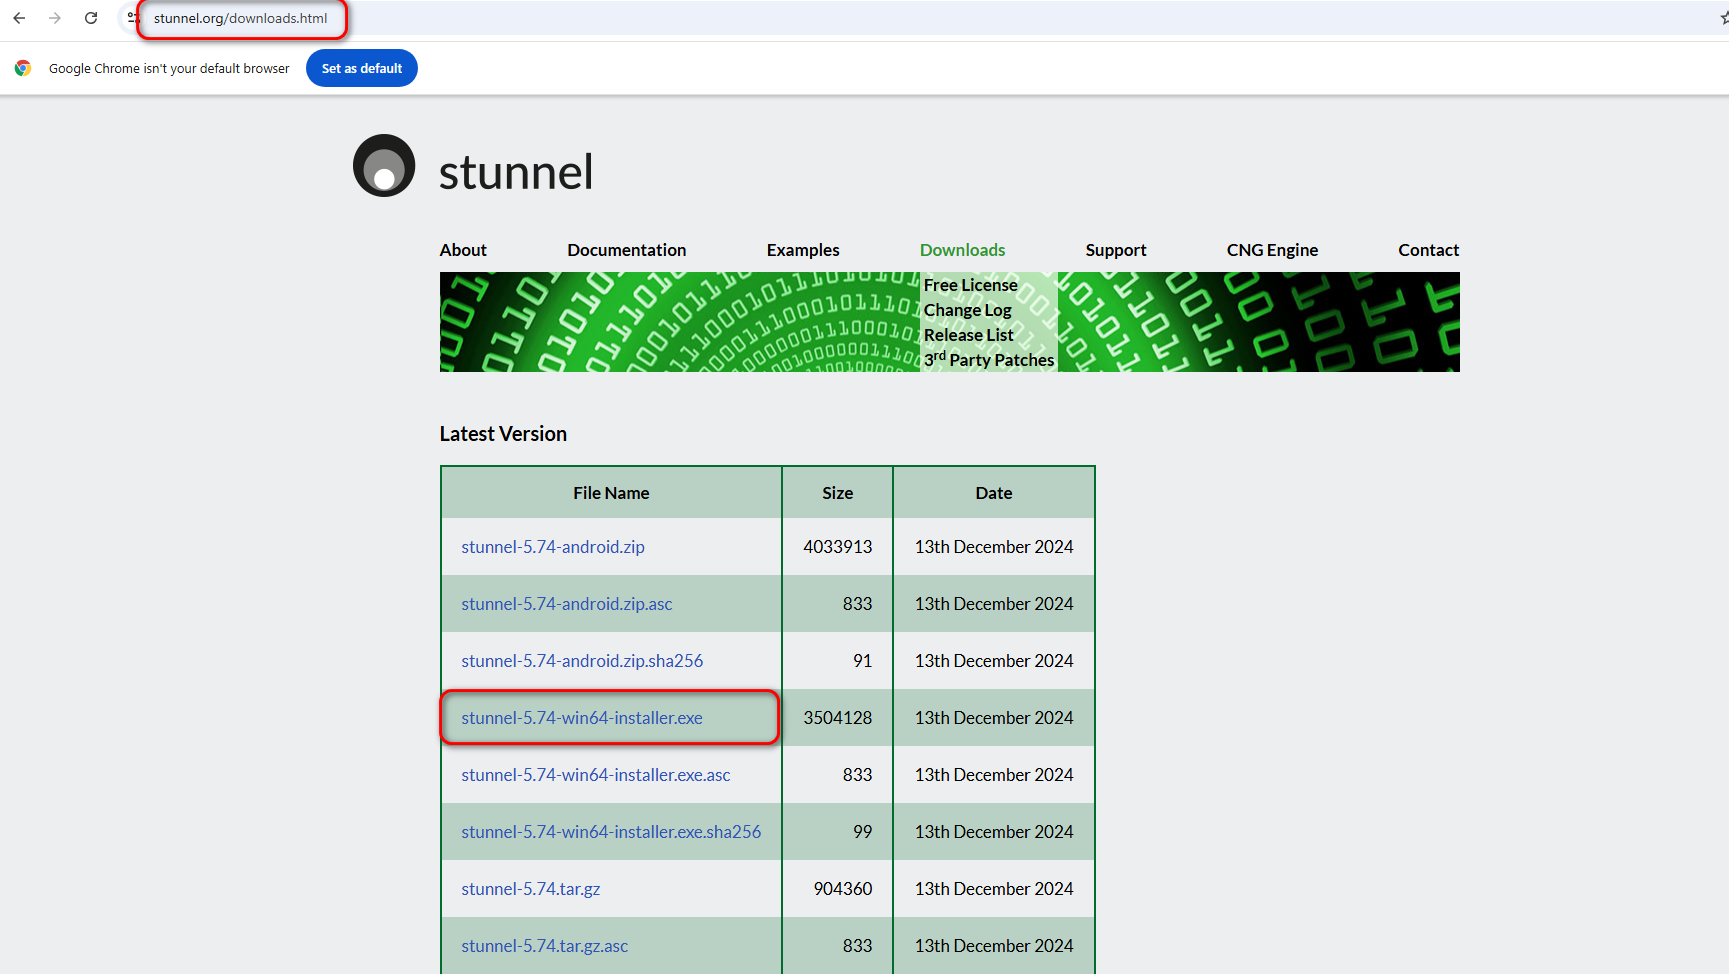Click inside the address bar

pos(242,18)
